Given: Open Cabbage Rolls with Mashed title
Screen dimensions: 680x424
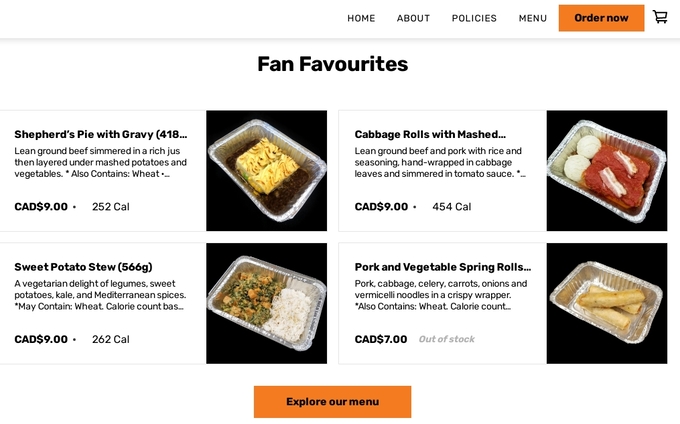Looking at the screenshot, I should [430, 134].
